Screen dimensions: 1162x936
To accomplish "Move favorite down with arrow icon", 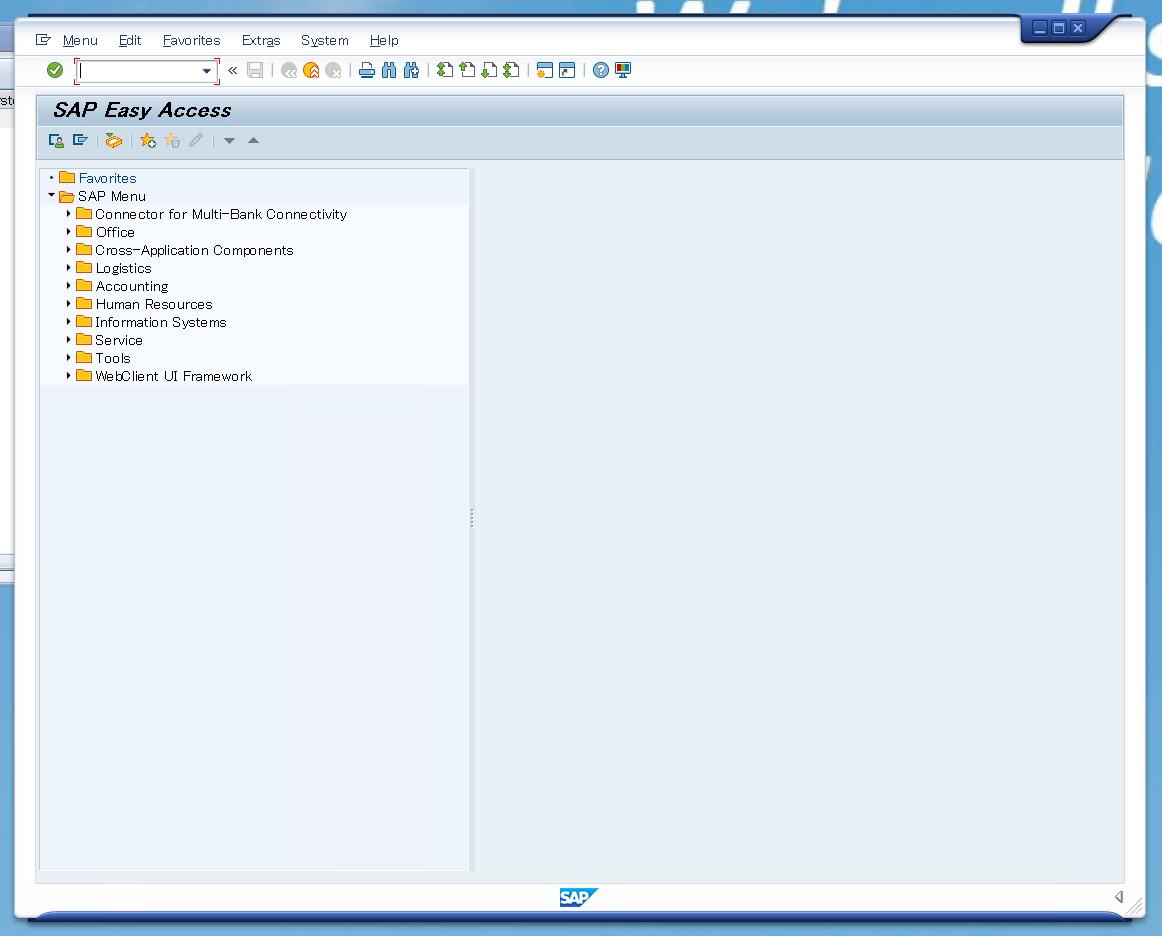I will point(230,141).
